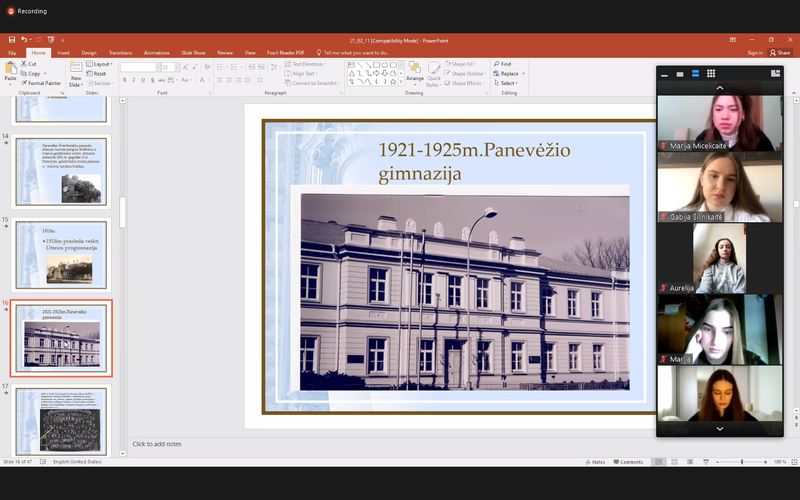The height and width of the screenshot is (500, 800).
Task: Toggle Bold formatting in Font group
Action: pyautogui.click(x=123, y=80)
